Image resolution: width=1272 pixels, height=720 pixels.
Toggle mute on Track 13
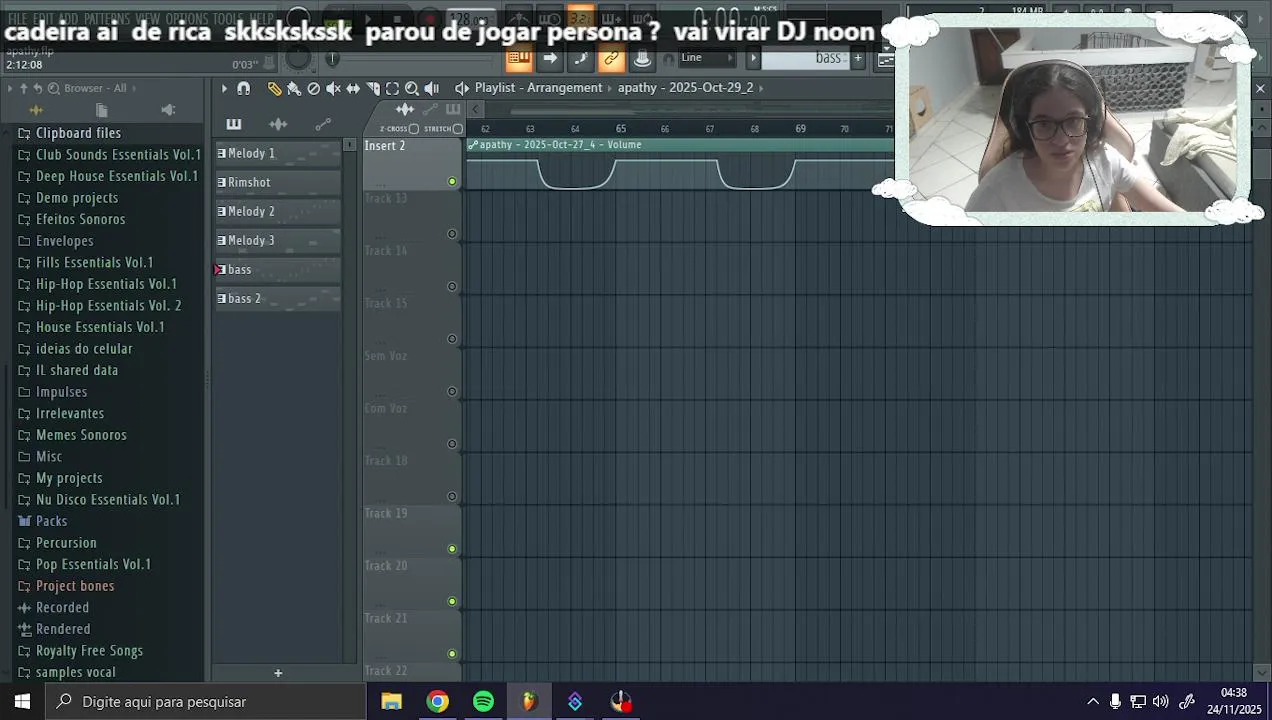tap(452, 234)
